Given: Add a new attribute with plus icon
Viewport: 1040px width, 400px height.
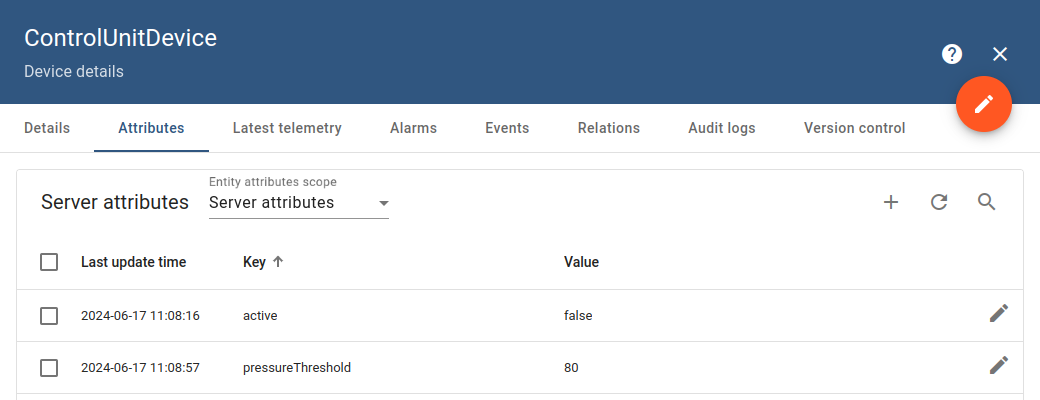Looking at the screenshot, I should tap(891, 202).
